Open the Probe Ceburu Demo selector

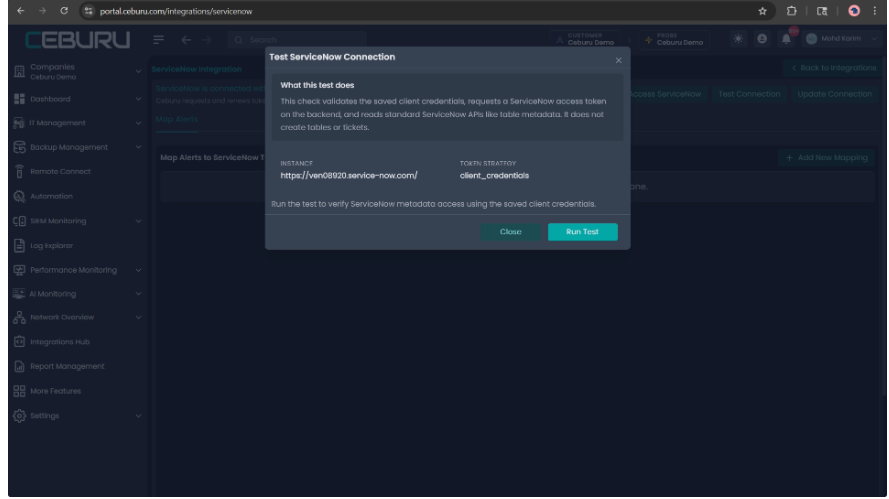[674, 39]
